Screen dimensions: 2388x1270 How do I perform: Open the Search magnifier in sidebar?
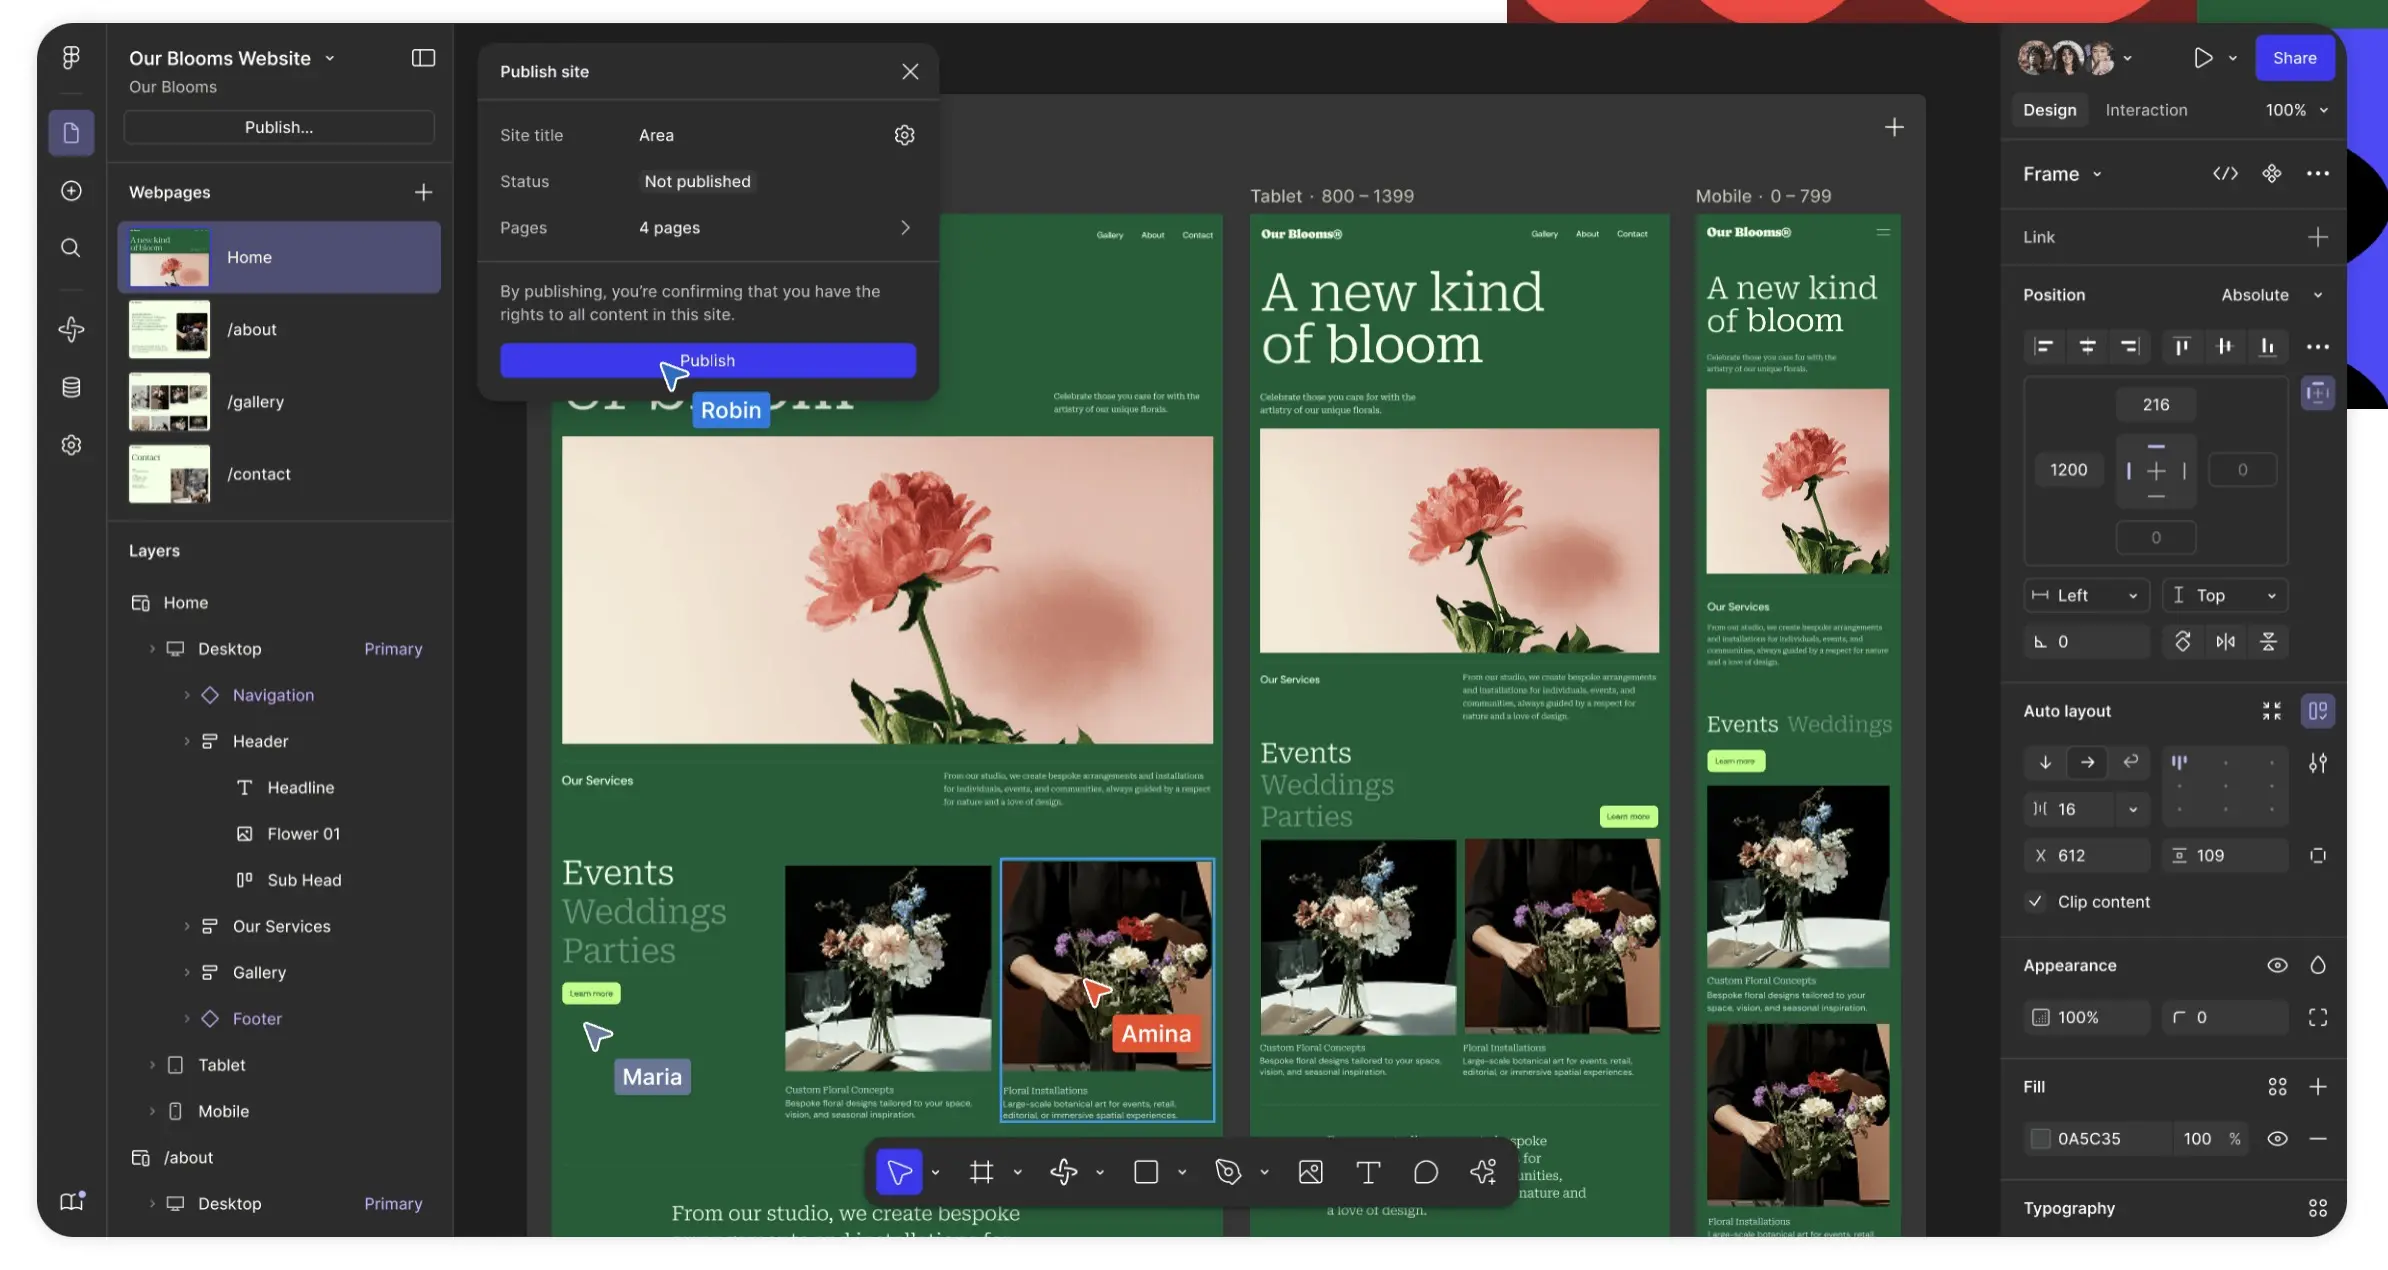71,247
